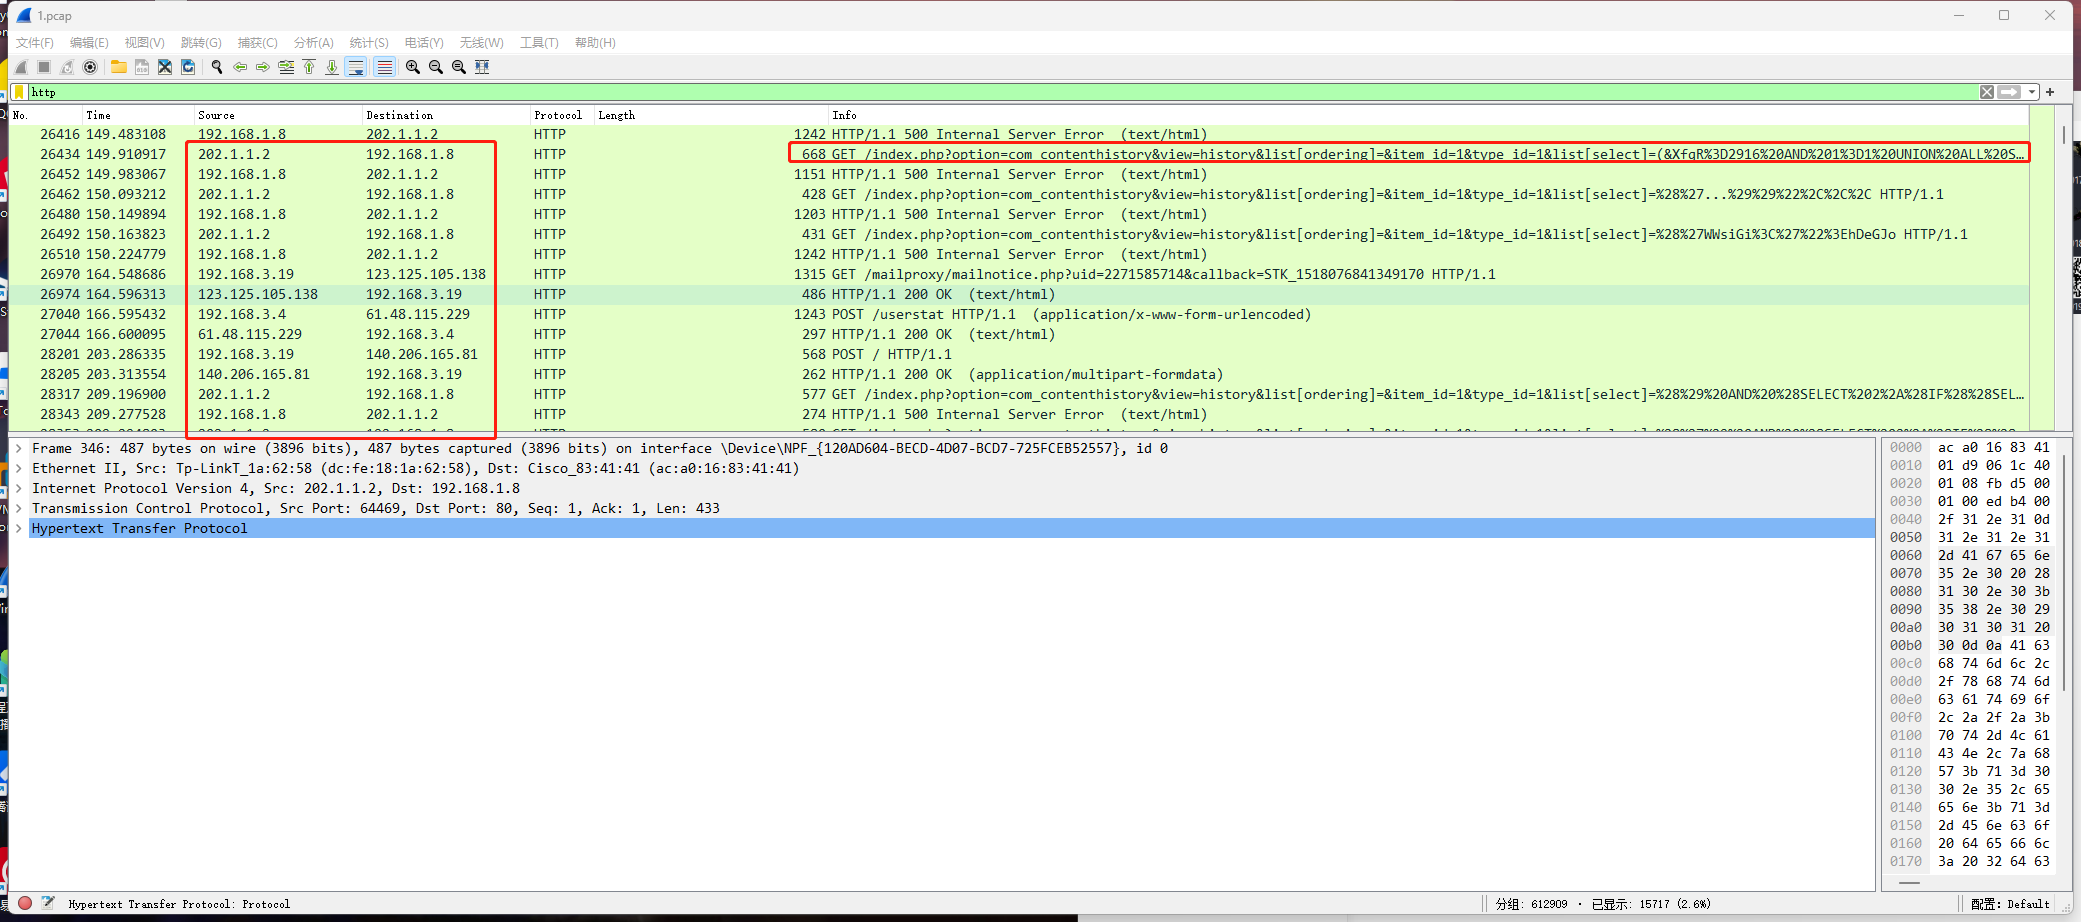
Task: Click the expert information red circle icon
Action: tap(25, 903)
